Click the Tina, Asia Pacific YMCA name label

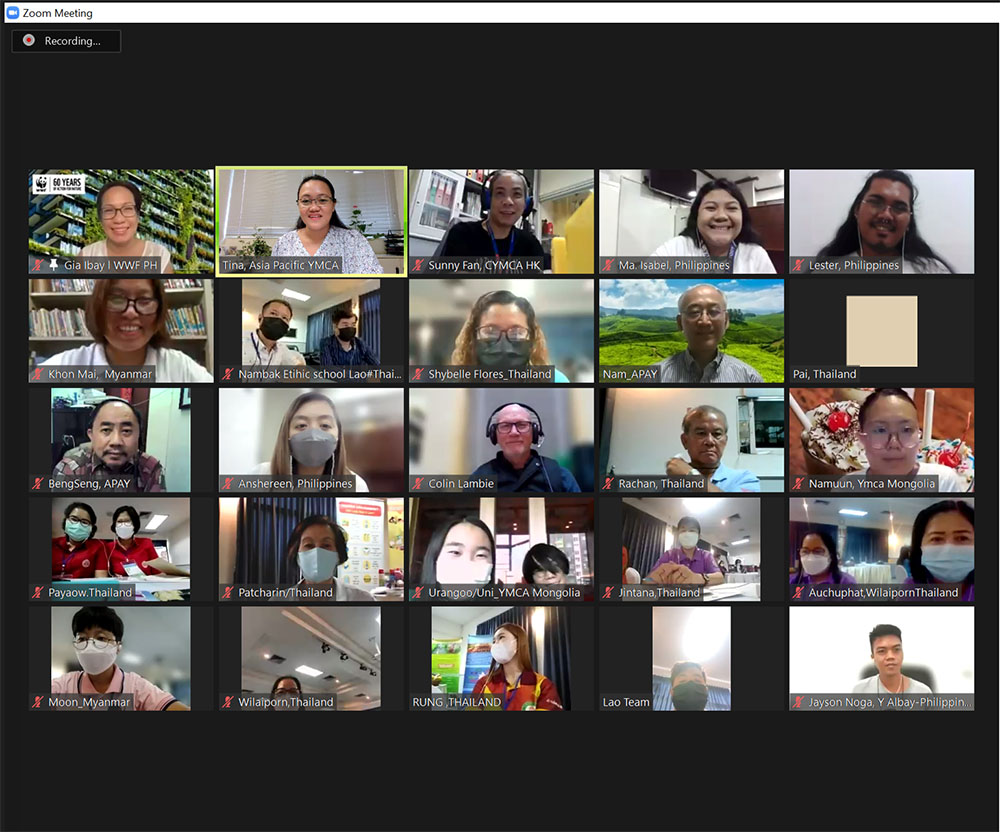point(281,265)
